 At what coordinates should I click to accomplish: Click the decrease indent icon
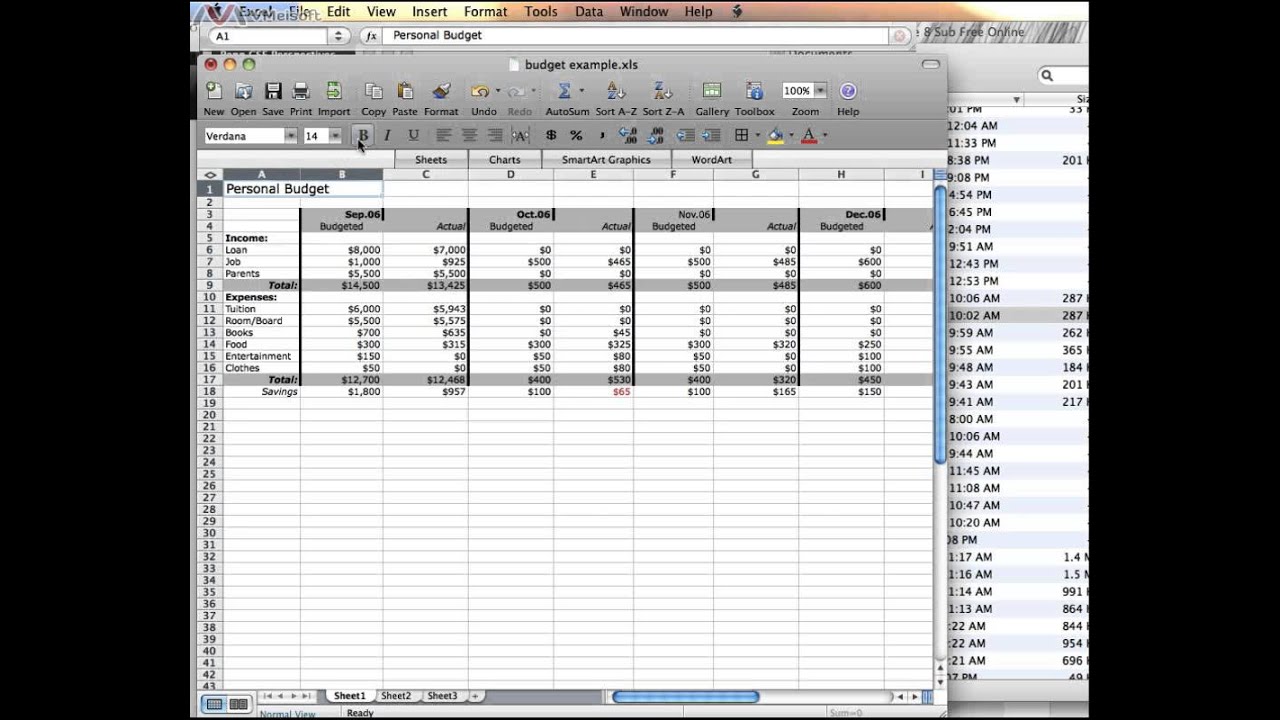pos(685,135)
